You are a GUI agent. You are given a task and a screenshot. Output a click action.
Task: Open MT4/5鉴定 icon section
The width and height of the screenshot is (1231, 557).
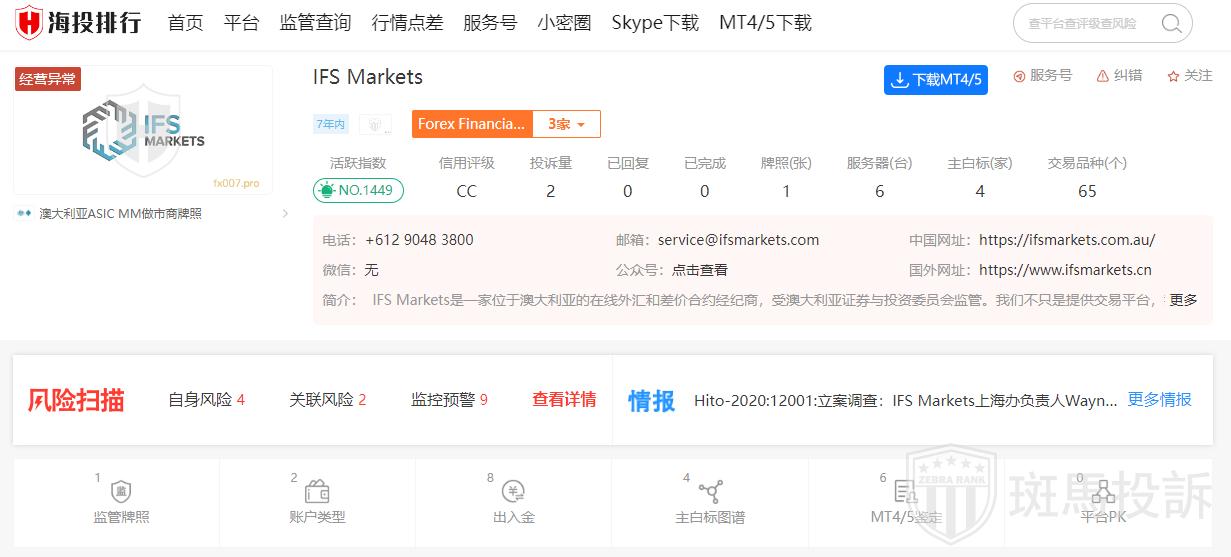[906, 492]
